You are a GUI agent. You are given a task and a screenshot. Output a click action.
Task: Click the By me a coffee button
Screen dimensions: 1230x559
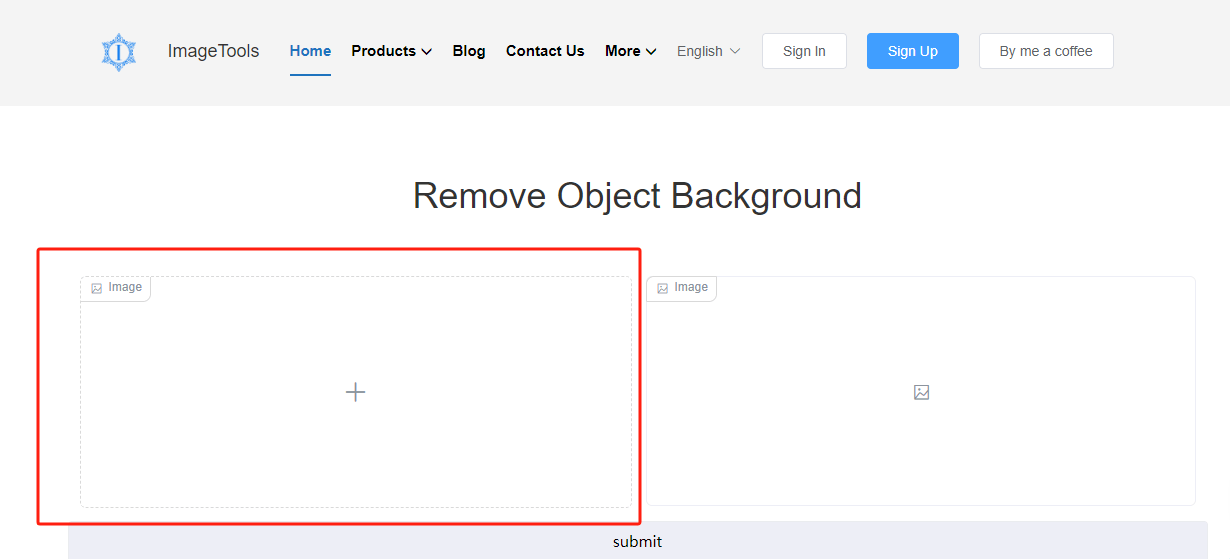1046,51
